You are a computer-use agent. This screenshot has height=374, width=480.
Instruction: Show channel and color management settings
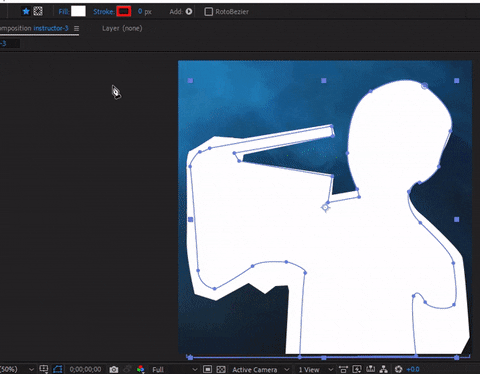[141, 369]
